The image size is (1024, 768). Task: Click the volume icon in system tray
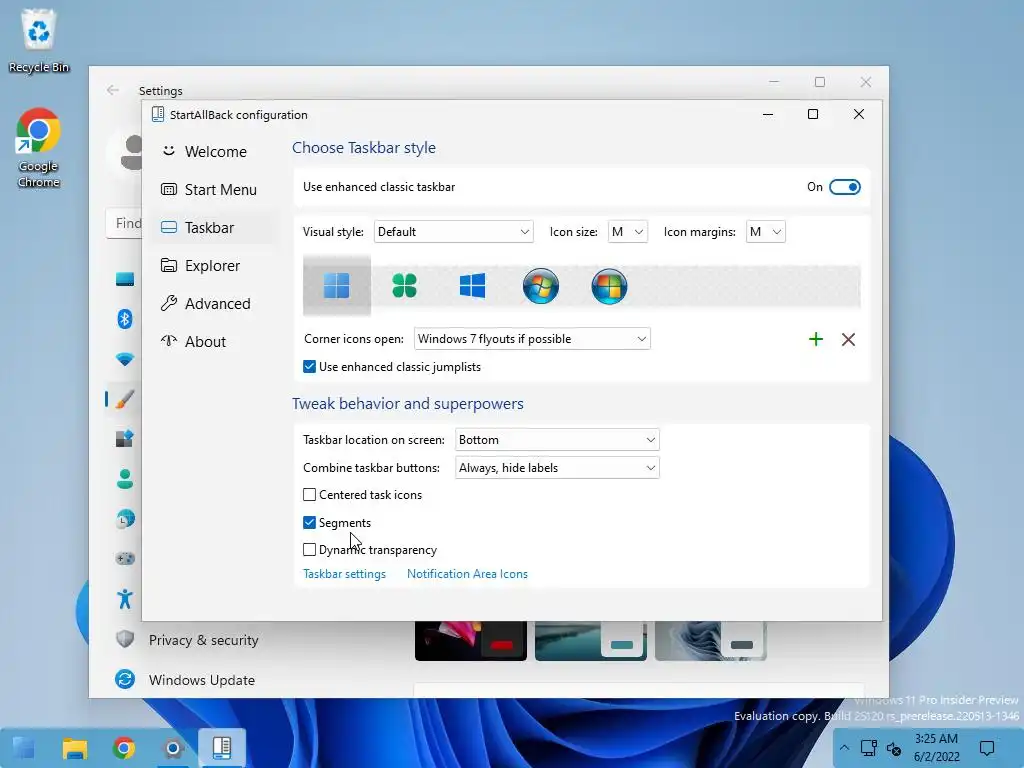[894, 748]
